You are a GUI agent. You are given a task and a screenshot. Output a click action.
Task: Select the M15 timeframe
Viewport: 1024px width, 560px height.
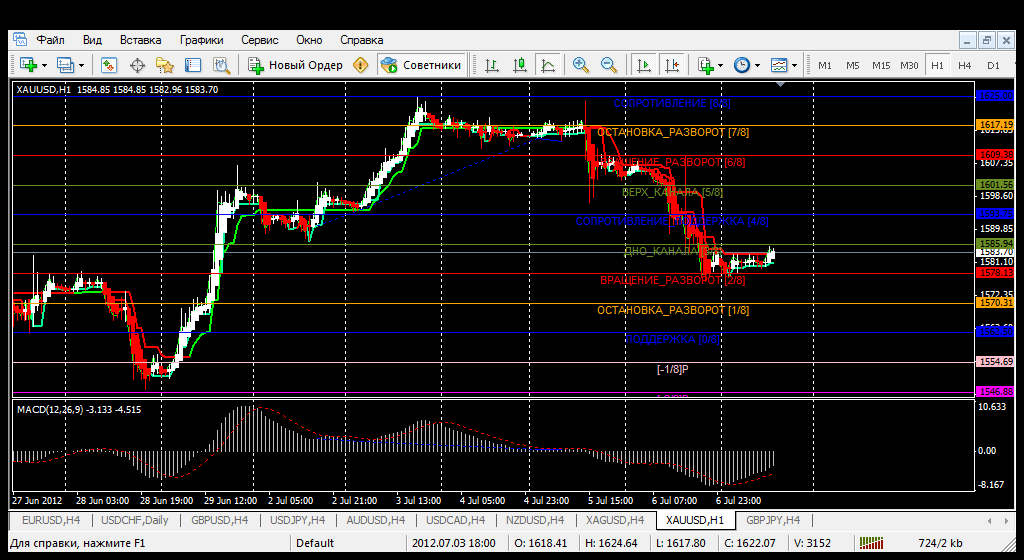point(881,65)
